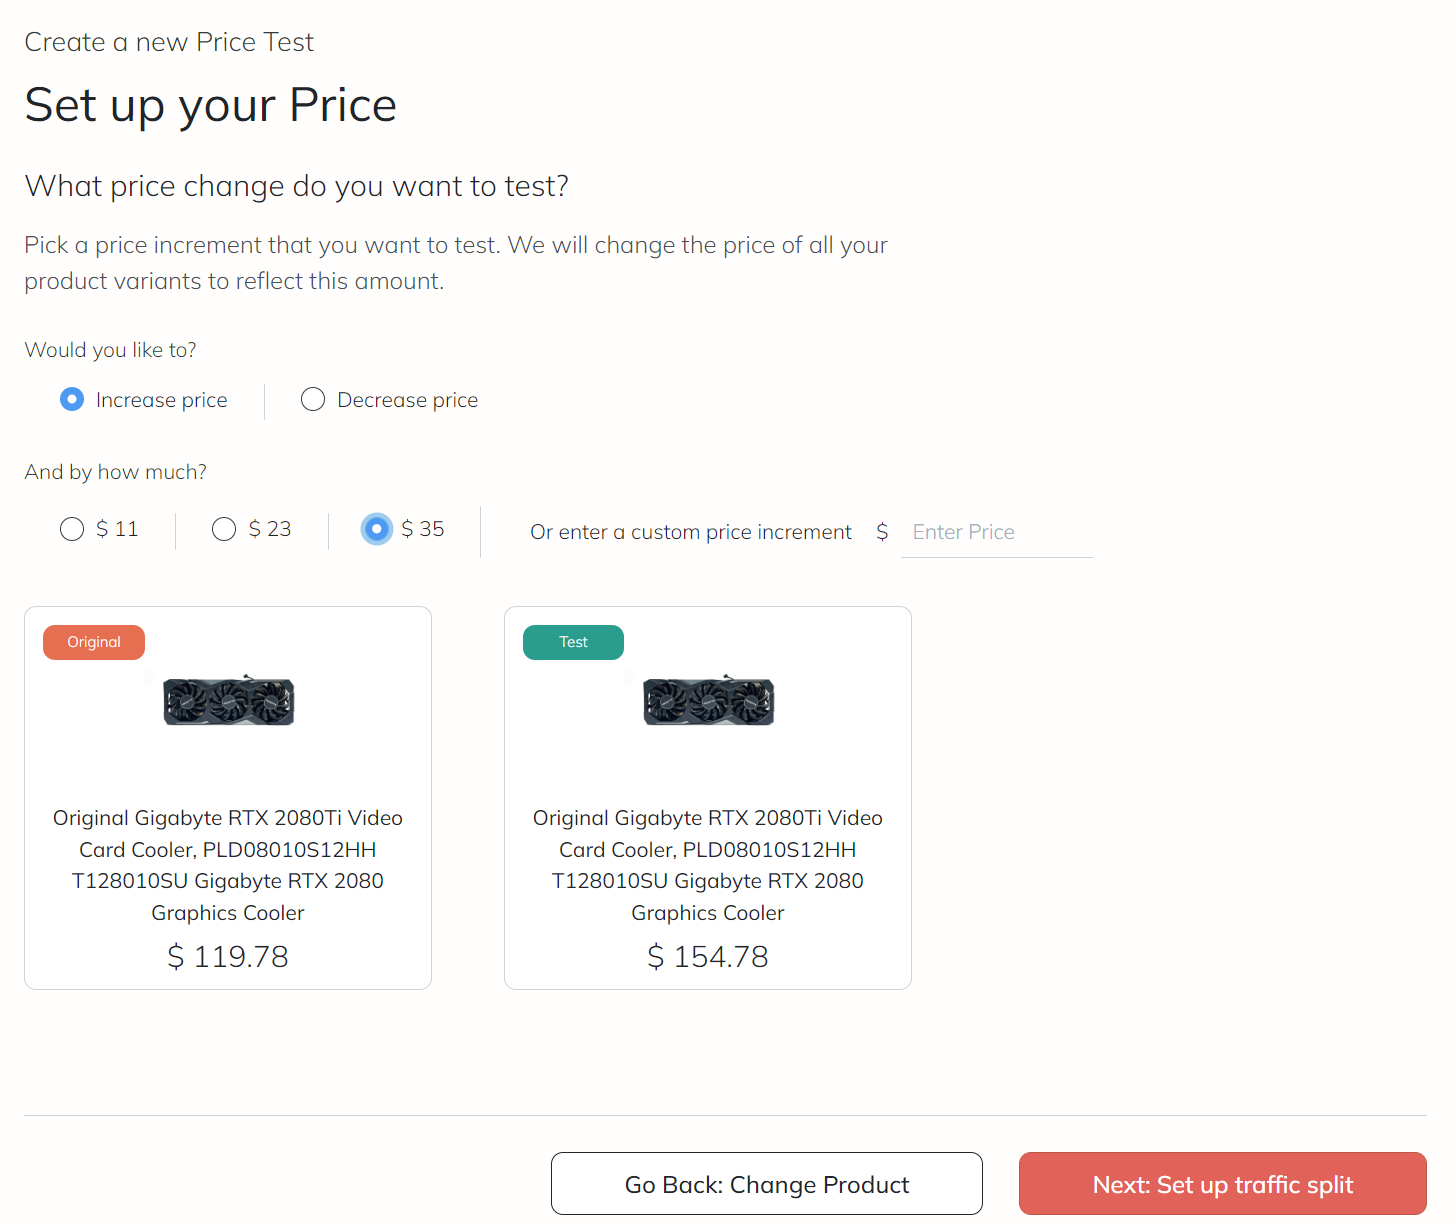Click the test price $ 154.78
Viewport: 1456px width, 1226px height.
[x=708, y=957]
